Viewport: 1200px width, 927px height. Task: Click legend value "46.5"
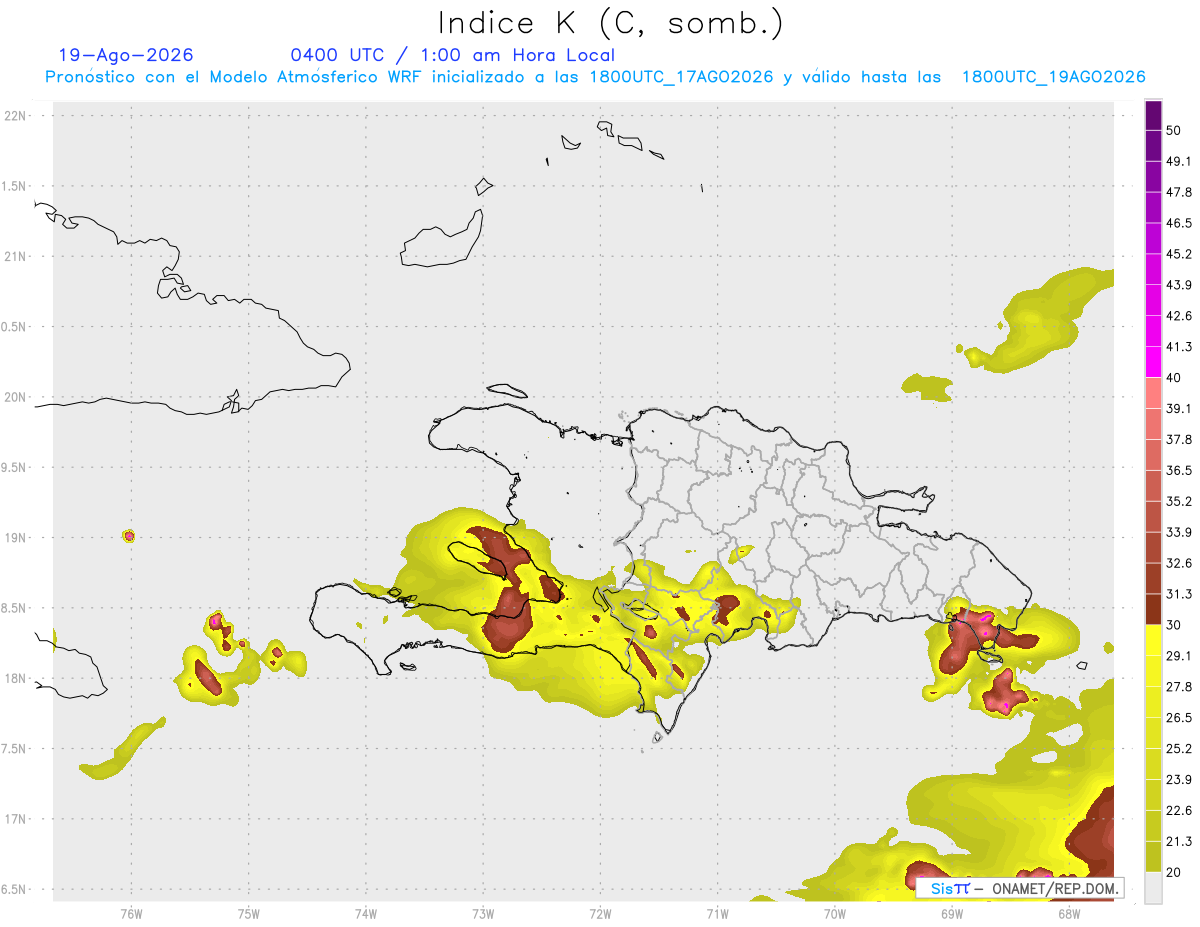1178,223
